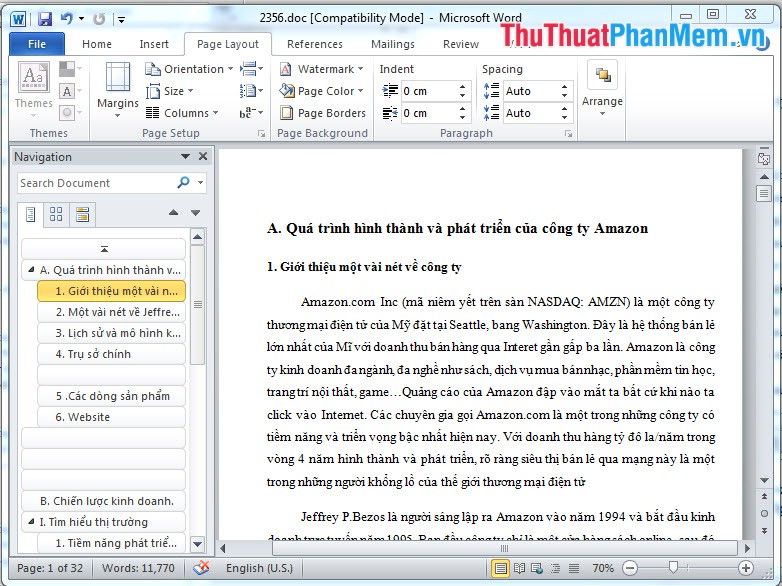Switch to Print Layout view

coord(500,568)
